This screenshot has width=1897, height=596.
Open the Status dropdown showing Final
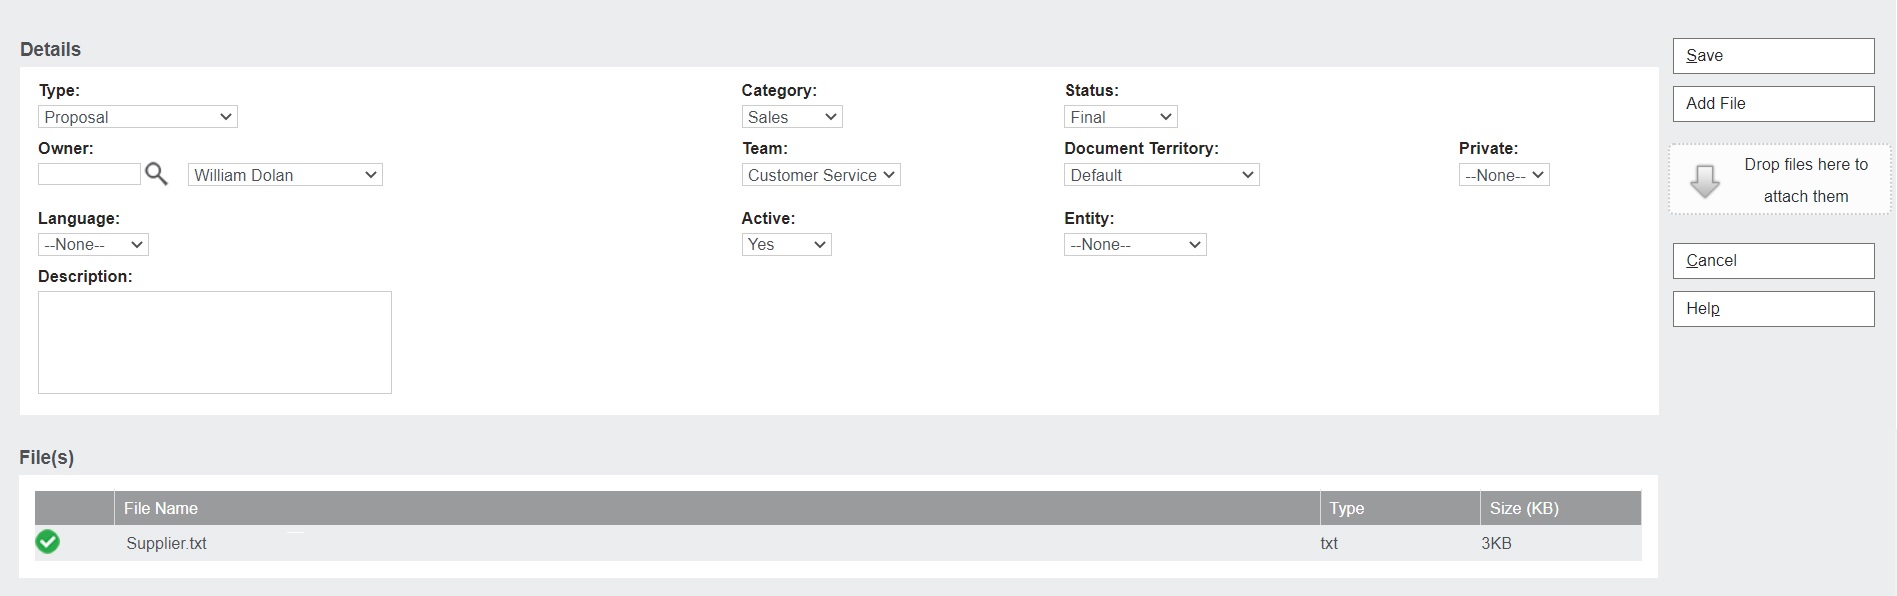tap(1120, 117)
